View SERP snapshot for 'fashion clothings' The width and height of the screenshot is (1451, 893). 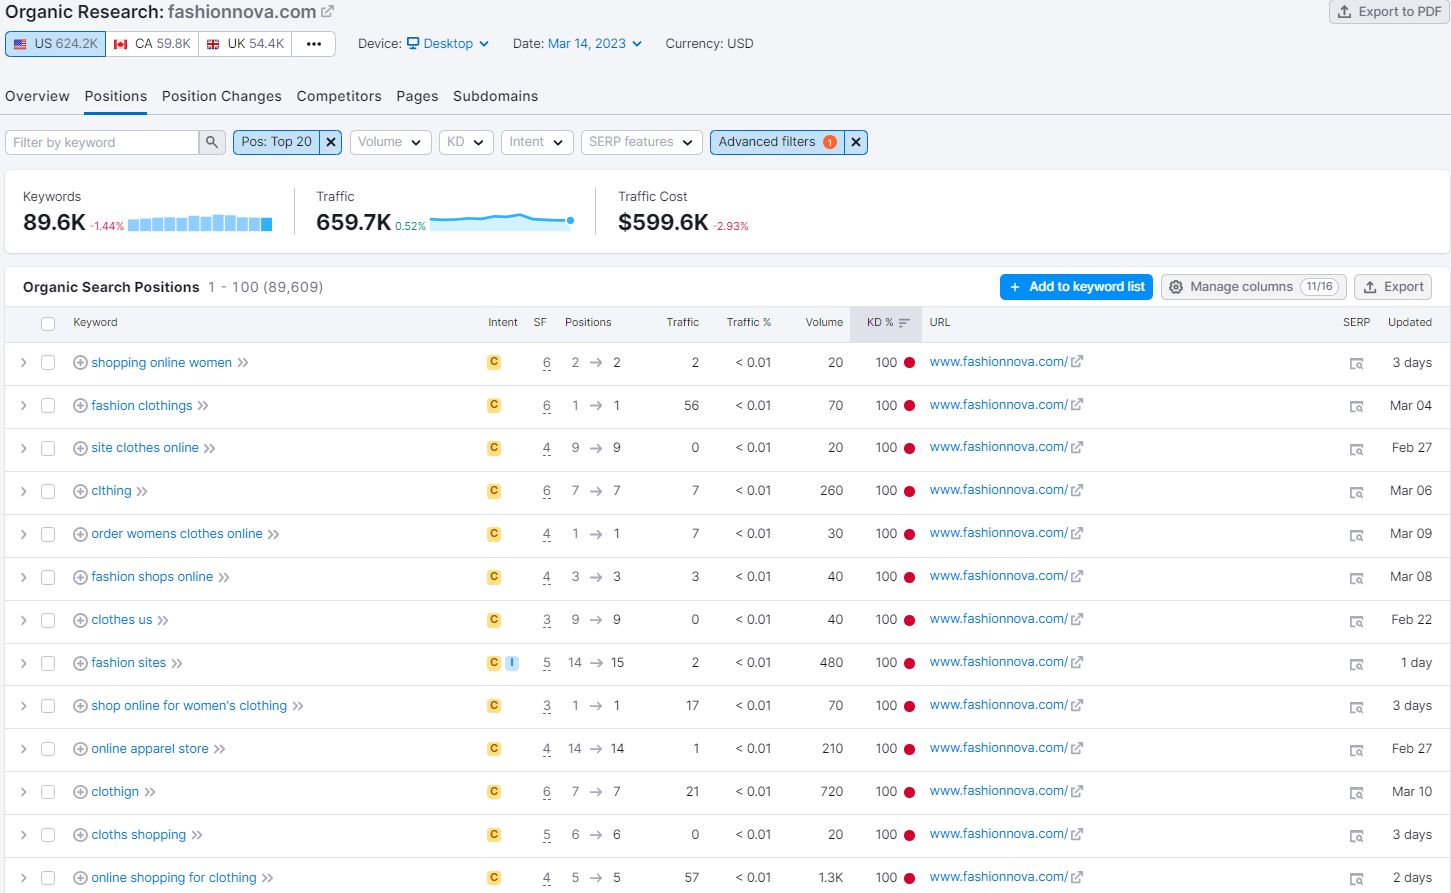click(x=1356, y=406)
